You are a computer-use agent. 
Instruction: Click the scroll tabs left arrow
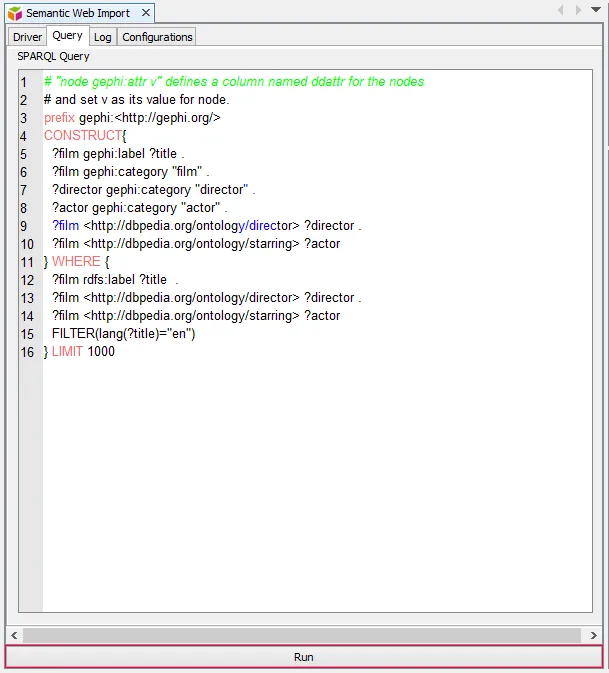click(x=561, y=10)
